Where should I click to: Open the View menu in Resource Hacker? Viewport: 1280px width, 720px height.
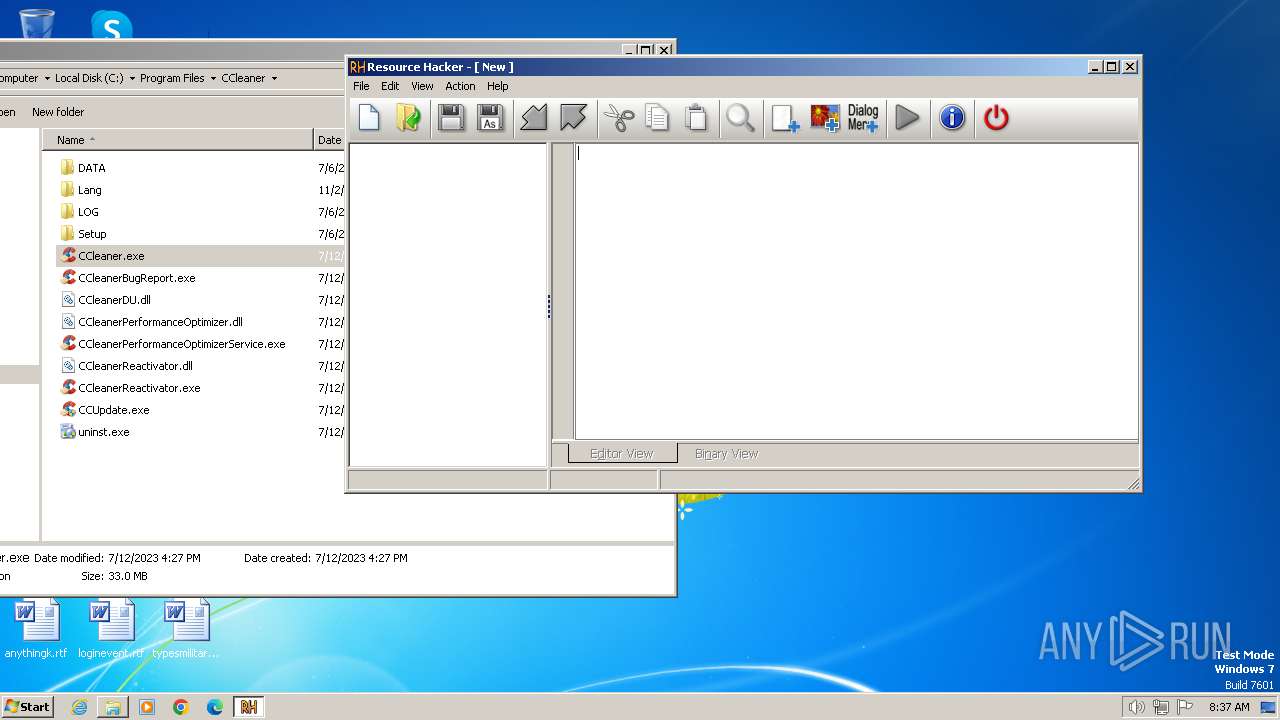tap(422, 86)
